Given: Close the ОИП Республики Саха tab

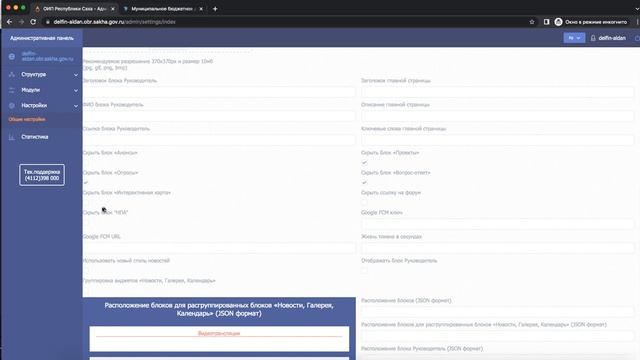Looking at the screenshot, I should coord(113,9).
